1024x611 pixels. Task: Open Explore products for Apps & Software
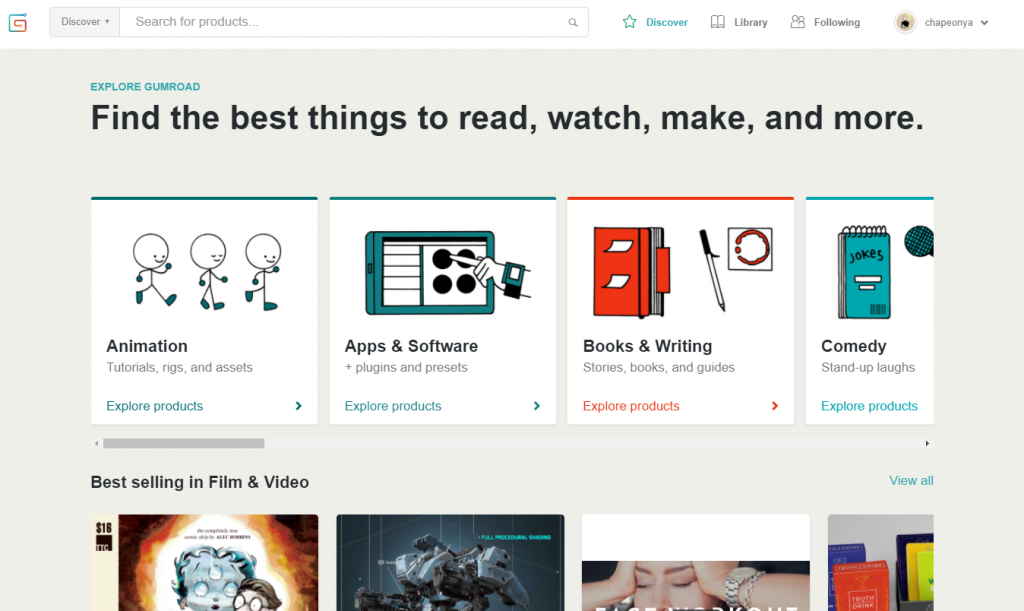pyautogui.click(x=393, y=406)
